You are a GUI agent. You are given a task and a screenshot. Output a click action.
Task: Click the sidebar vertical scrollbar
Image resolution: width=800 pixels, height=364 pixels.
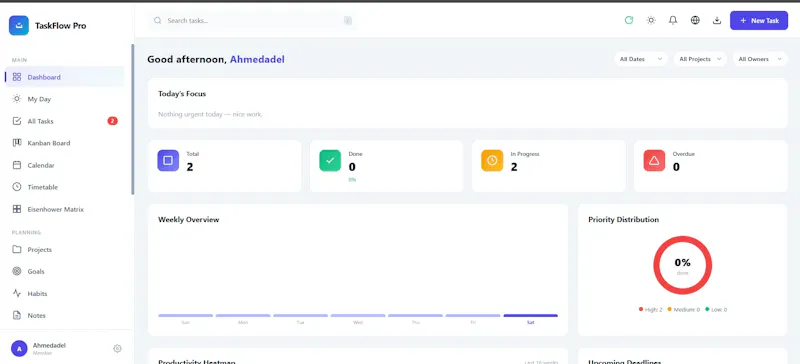pos(133,119)
